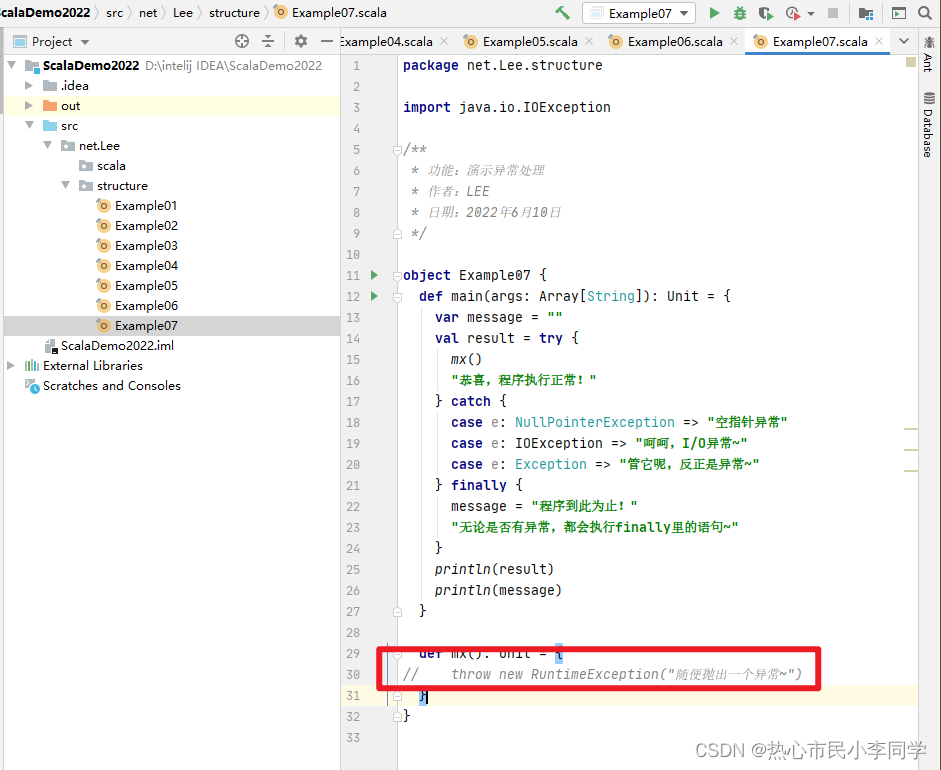Show hidden tabs dropdown chevron
The image size is (941, 770).
pos(904,41)
